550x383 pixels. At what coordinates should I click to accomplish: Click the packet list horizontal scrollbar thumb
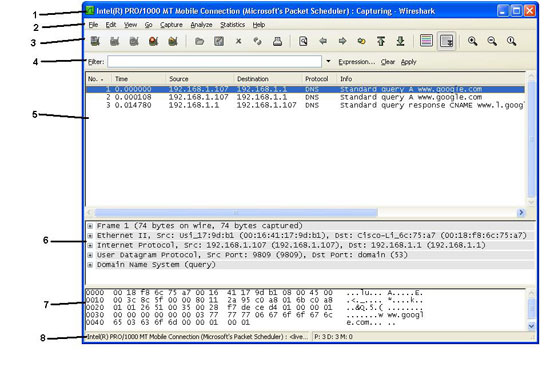(236, 213)
